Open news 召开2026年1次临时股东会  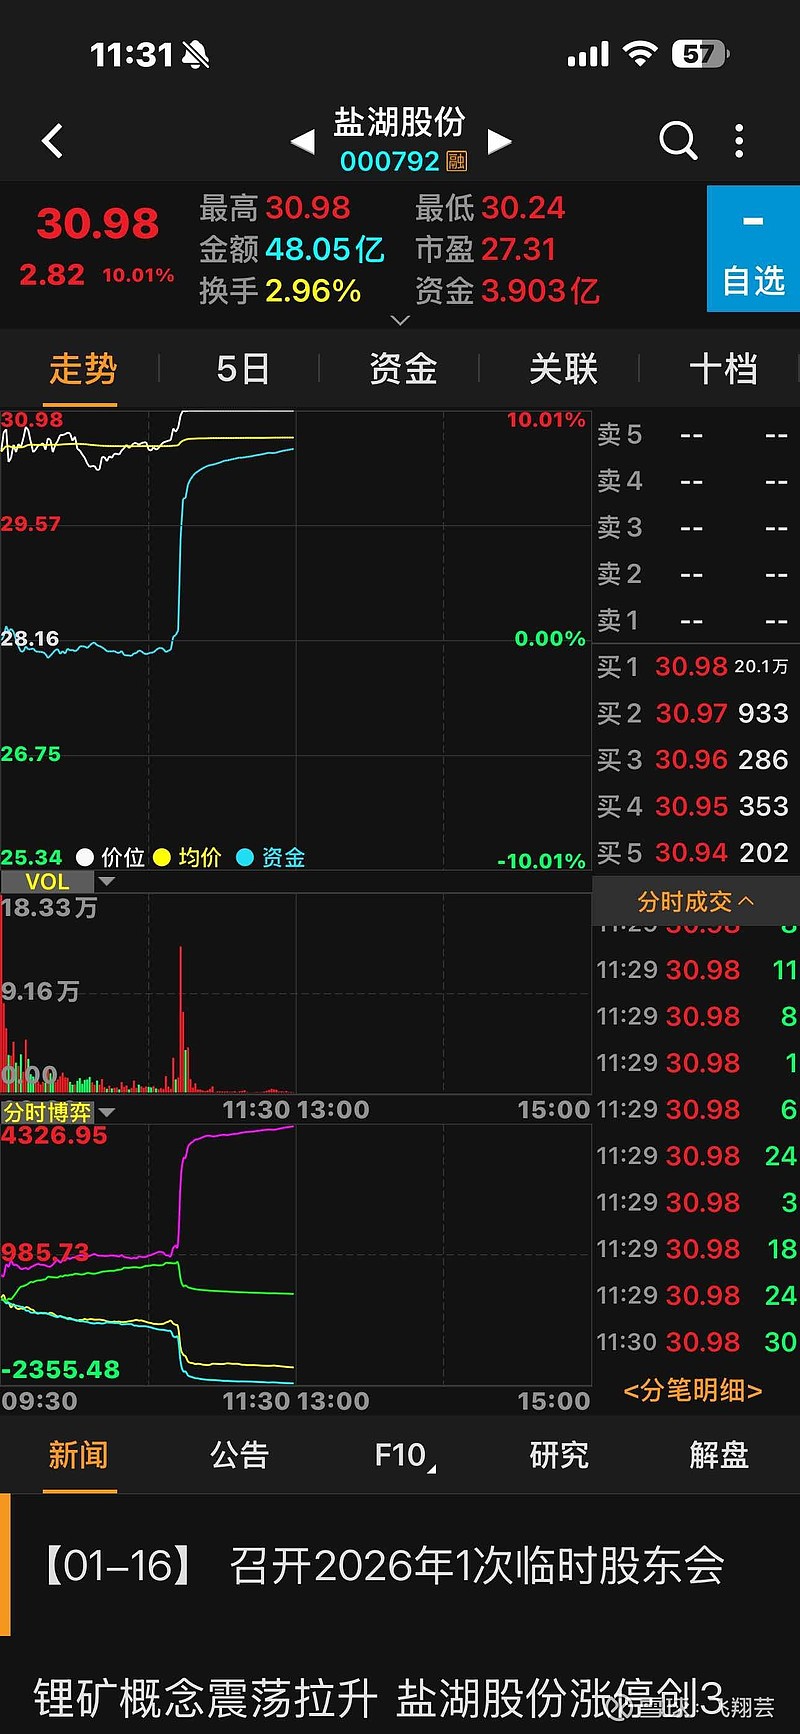tap(400, 1566)
